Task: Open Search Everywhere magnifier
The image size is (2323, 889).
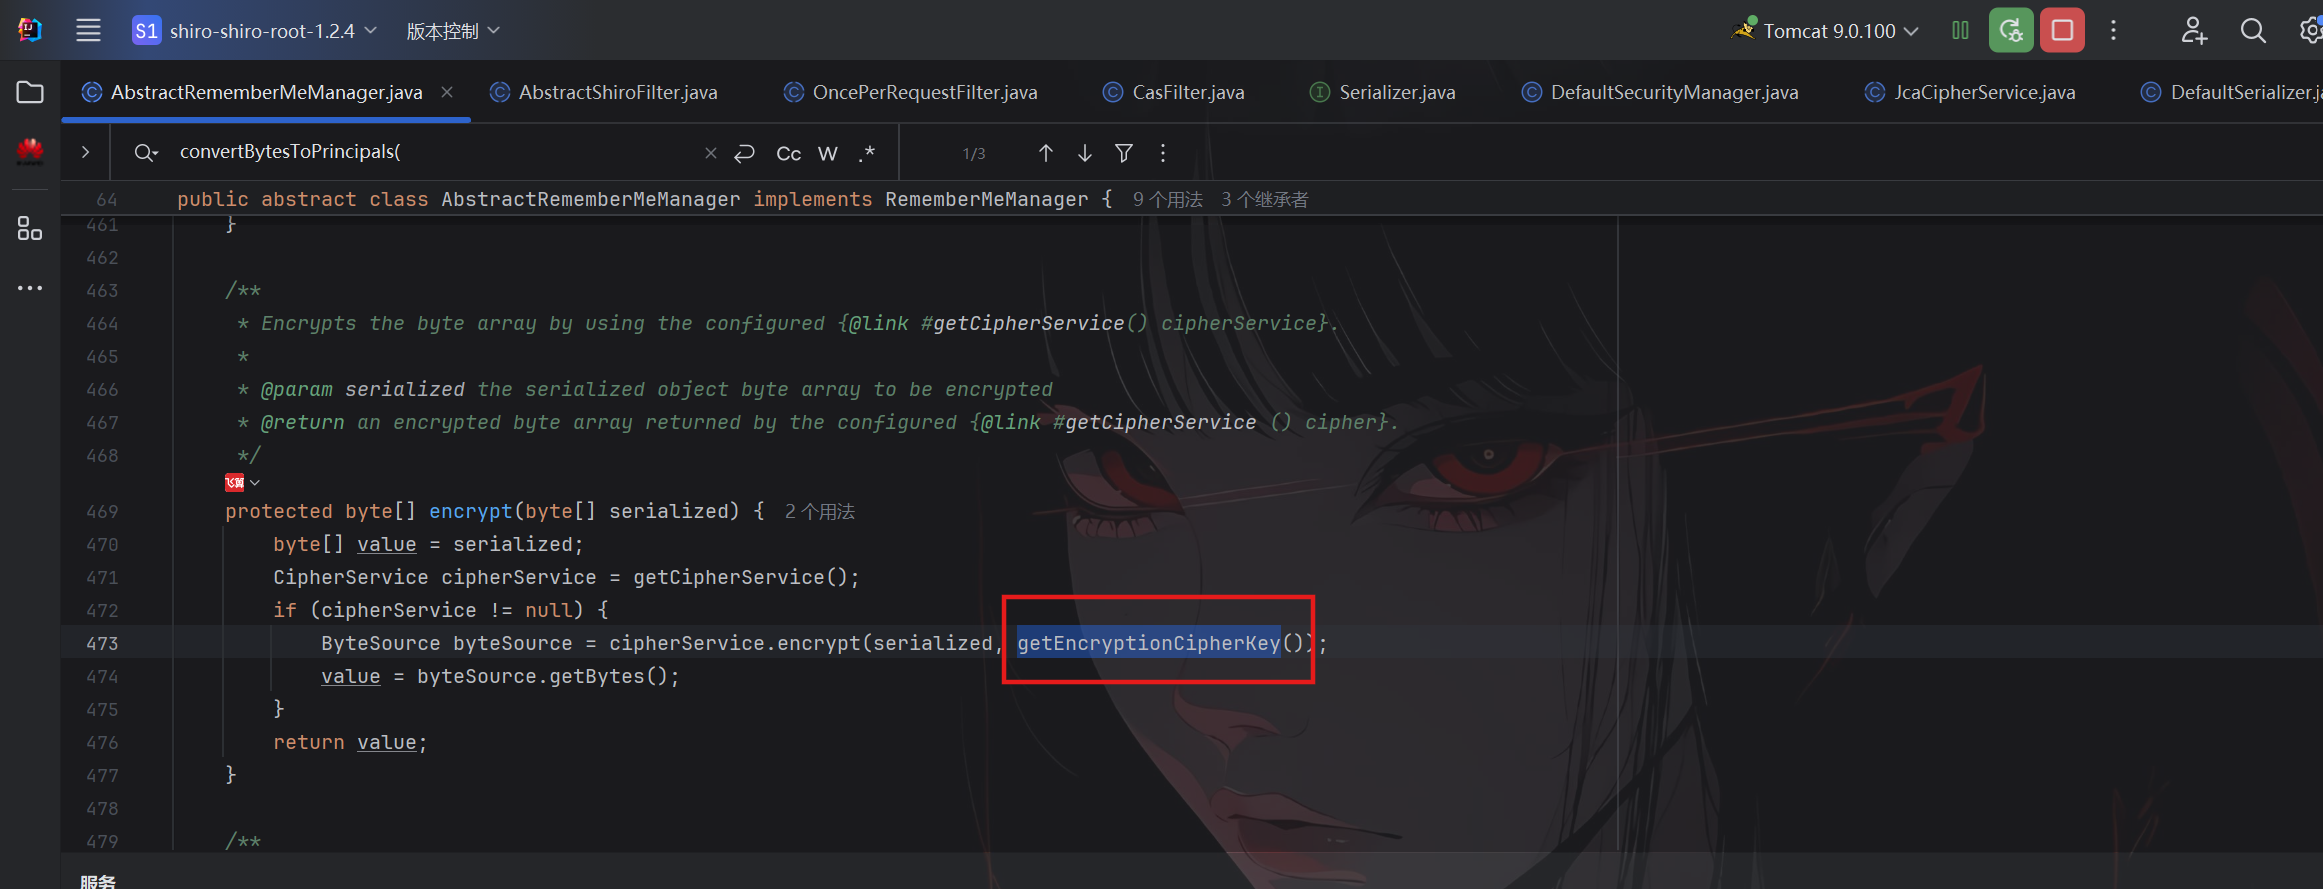Action: click(x=2253, y=30)
